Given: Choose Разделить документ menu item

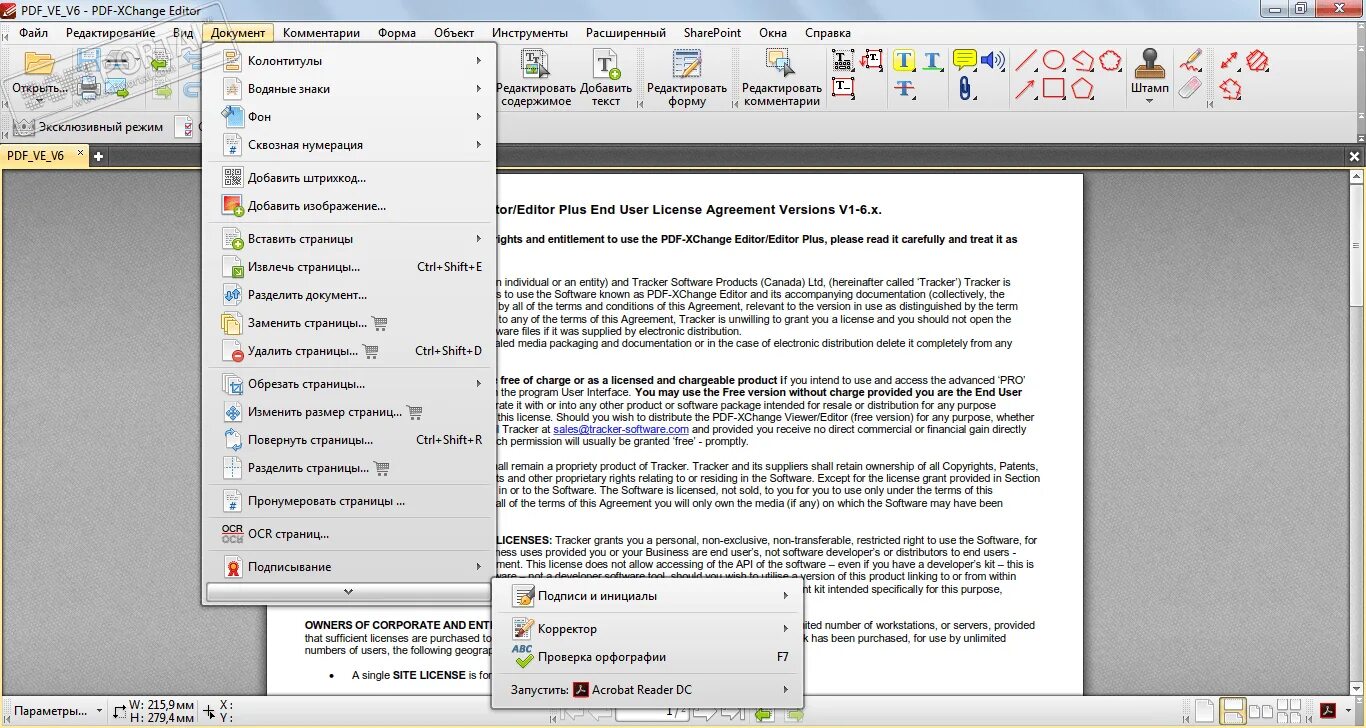Looking at the screenshot, I should (348, 295).
